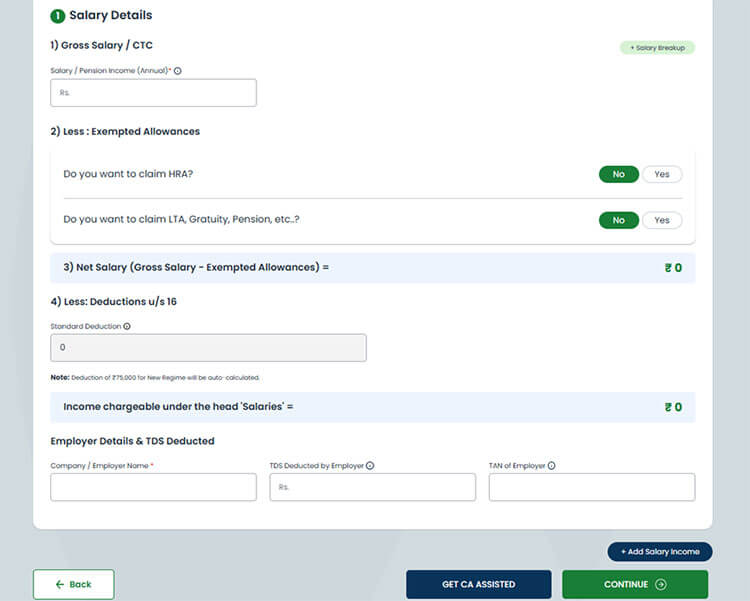Click info icon beside Standard Deduction
750x601 pixels.
click(127, 326)
